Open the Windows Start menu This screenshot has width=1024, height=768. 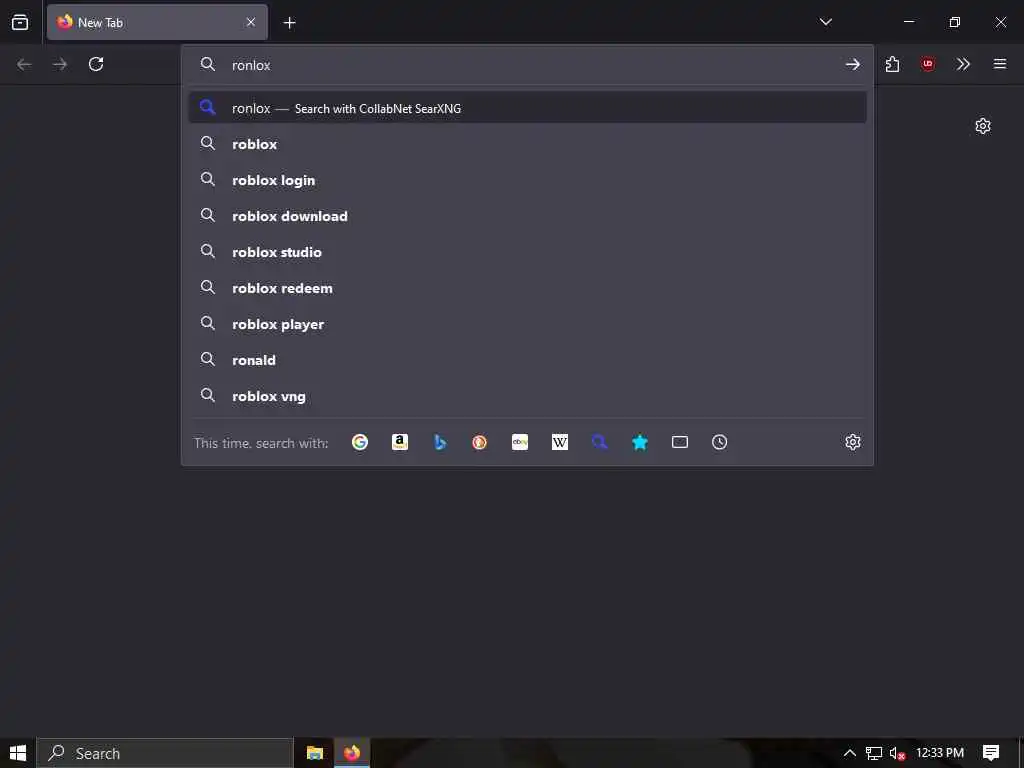pyautogui.click(x=18, y=753)
